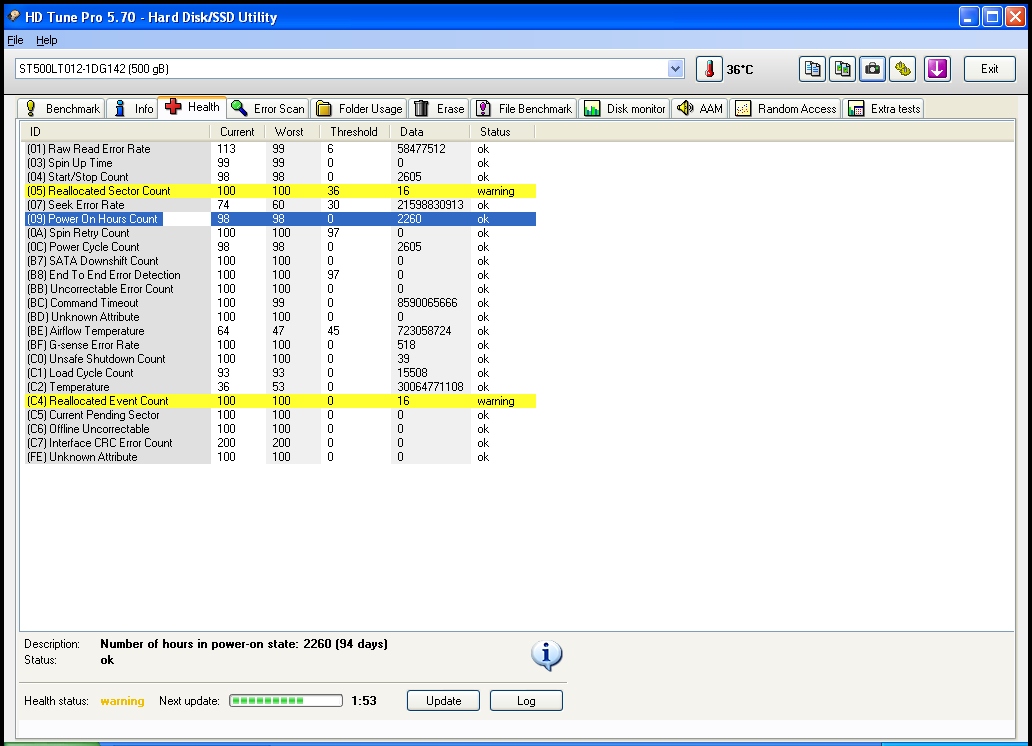Select the (BE) Airflow Temperature row
This screenshot has width=1032, height=746.
tap(280, 331)
